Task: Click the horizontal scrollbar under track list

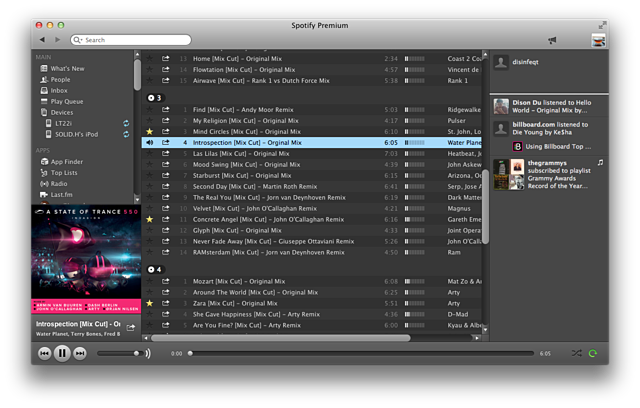Action: pos(281,338)
